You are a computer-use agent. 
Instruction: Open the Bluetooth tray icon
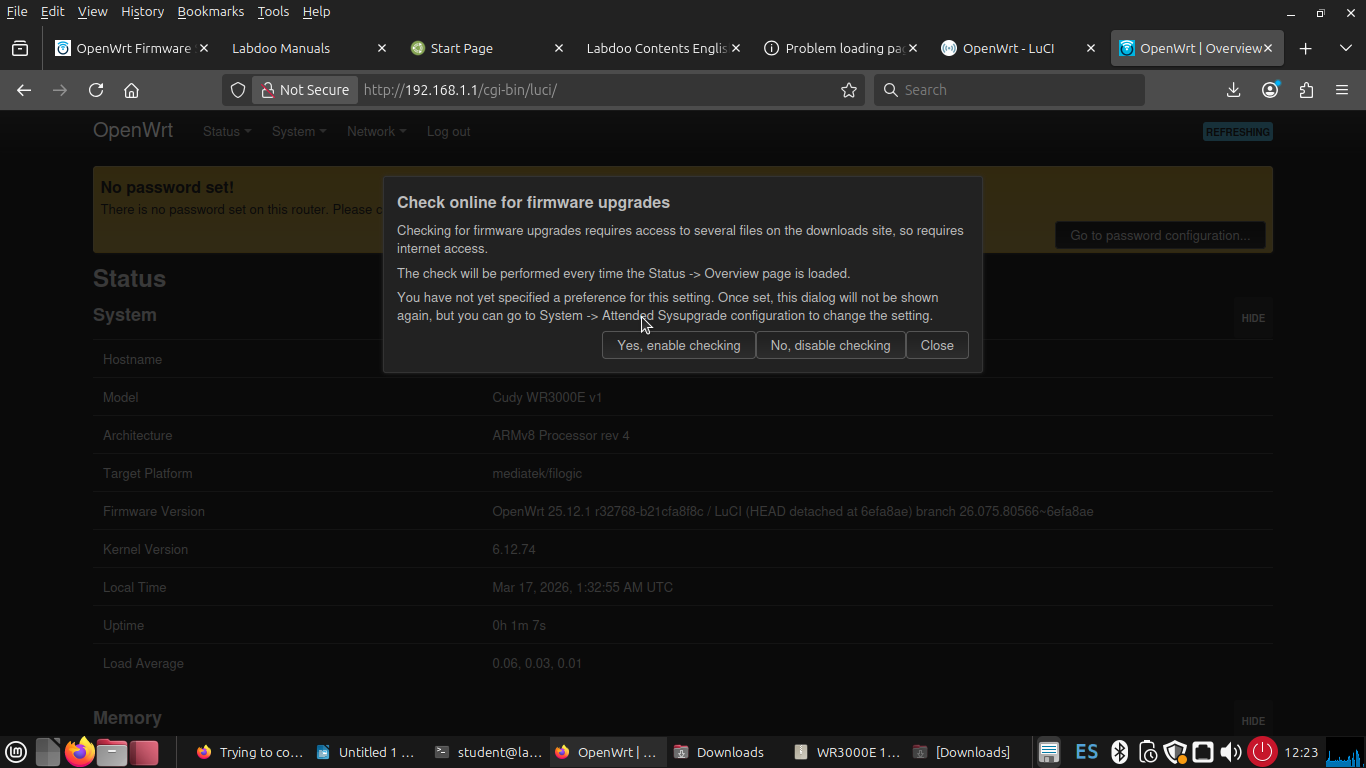pos(1118,752)
